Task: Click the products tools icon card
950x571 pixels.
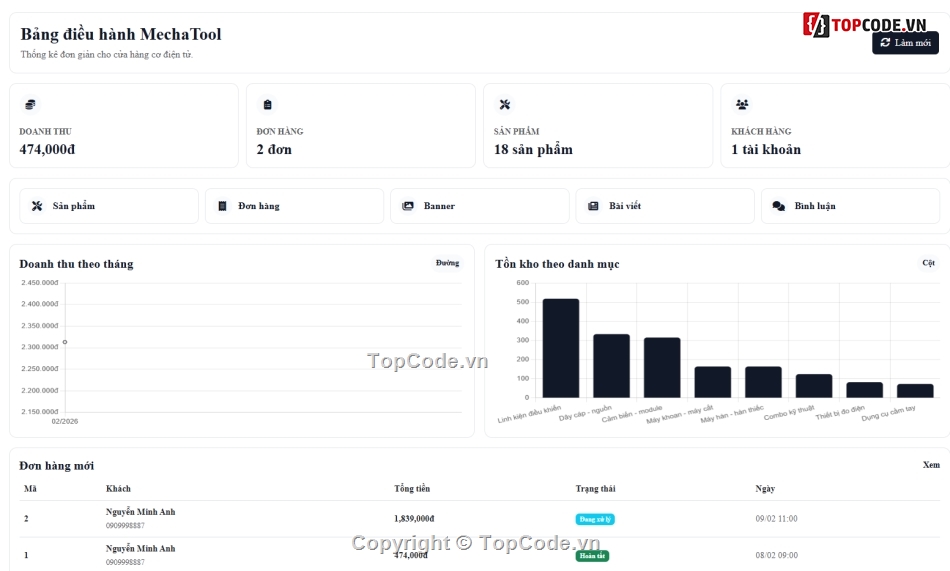Action: click(505, 105)
